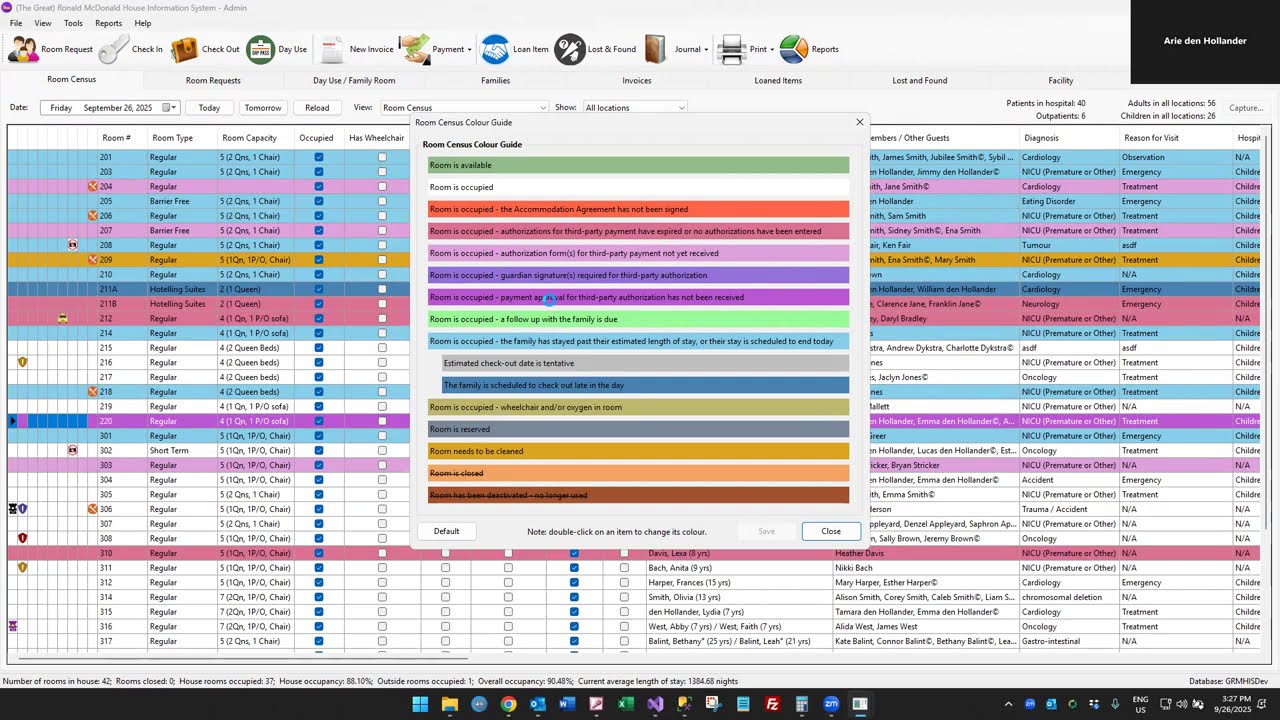Click the Reload button

click(317, 108)
